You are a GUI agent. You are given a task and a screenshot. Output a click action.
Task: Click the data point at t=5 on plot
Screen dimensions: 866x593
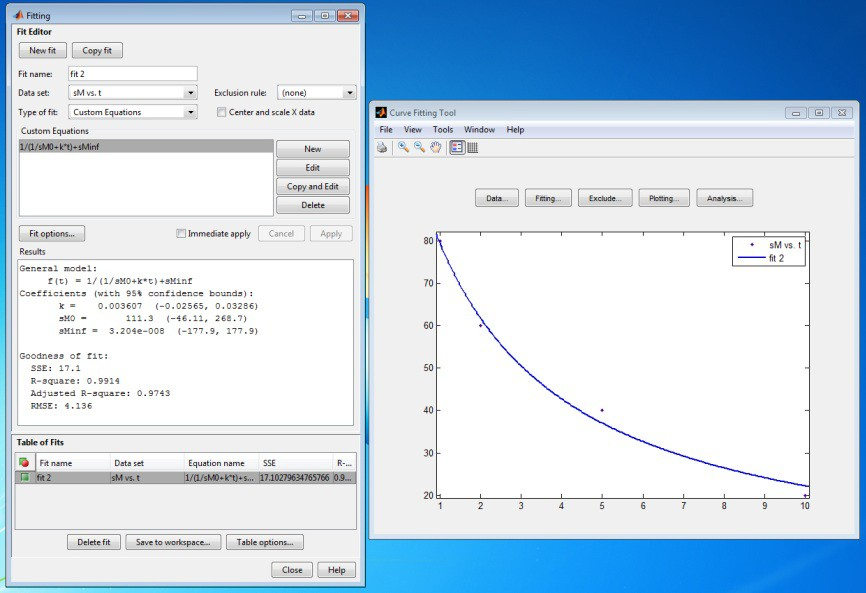pyautogui.click(x=602, y=410)
